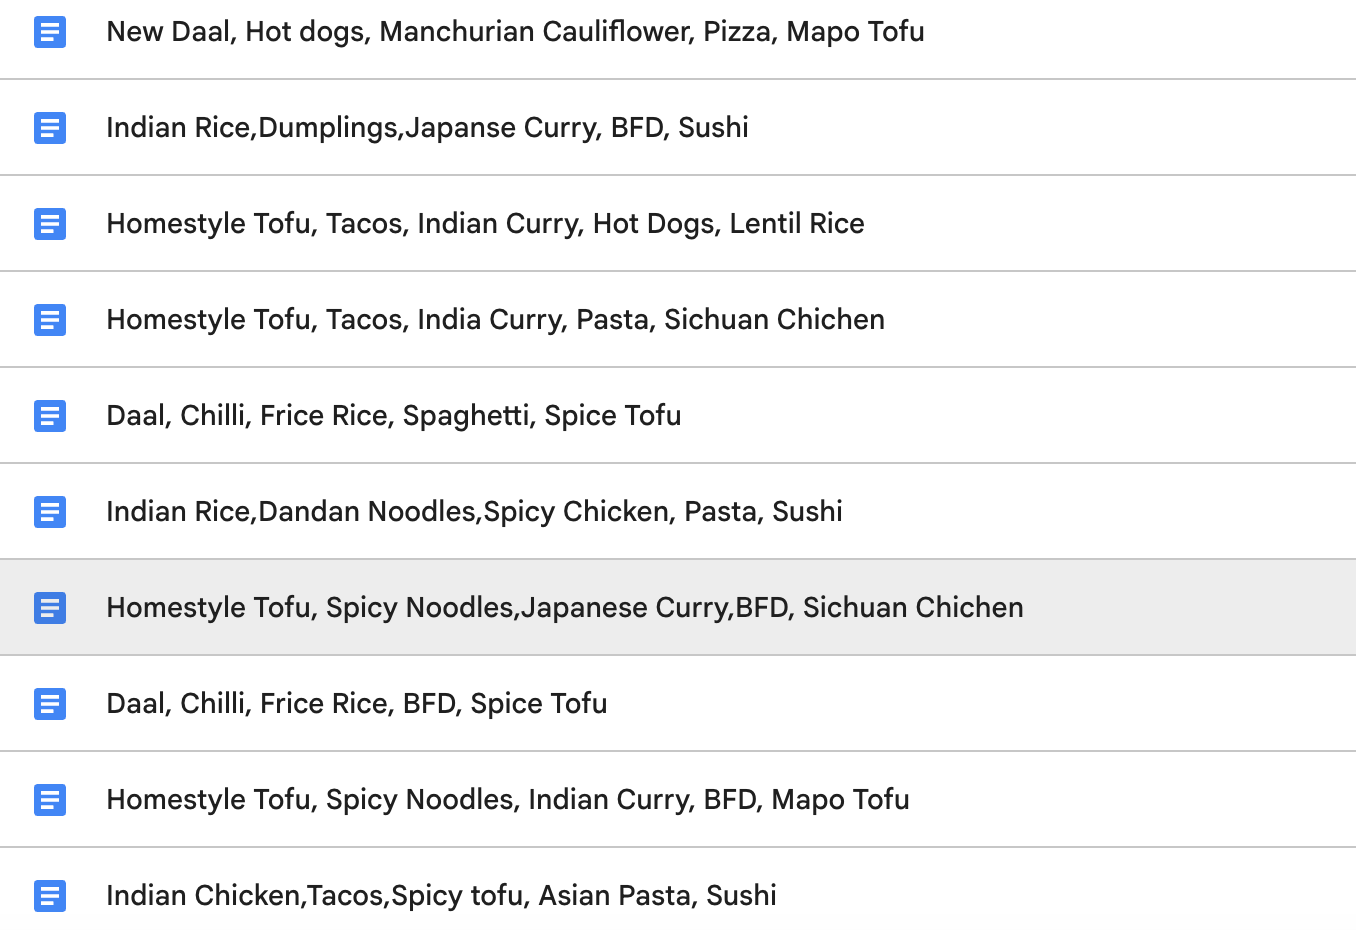Select 'Daal, Chilli, Frice Rice, BFD, Spice Tofu'
The height and width of the screenshot is (930, 1356).
[x=356, y=704]
